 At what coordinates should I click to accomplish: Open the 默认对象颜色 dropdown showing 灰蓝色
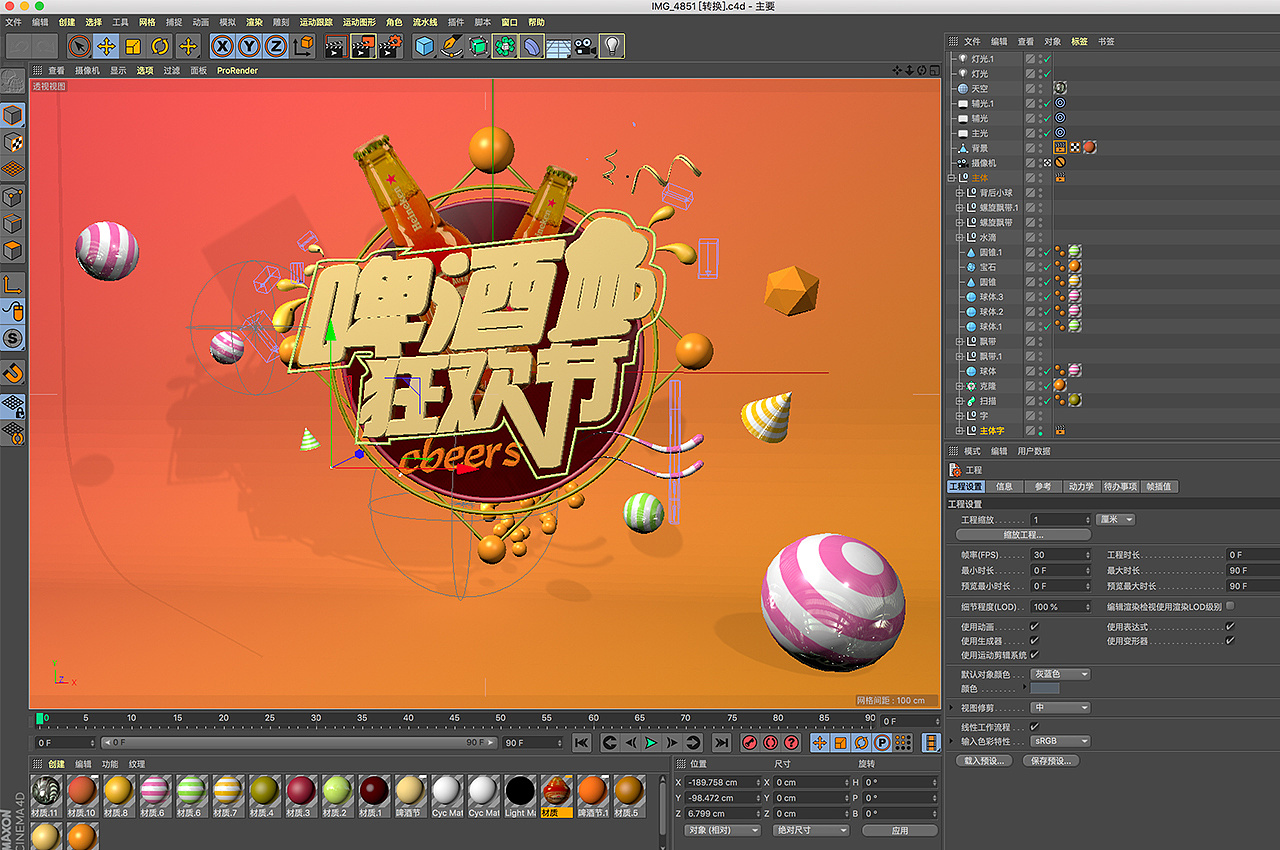coord(1060,674)
